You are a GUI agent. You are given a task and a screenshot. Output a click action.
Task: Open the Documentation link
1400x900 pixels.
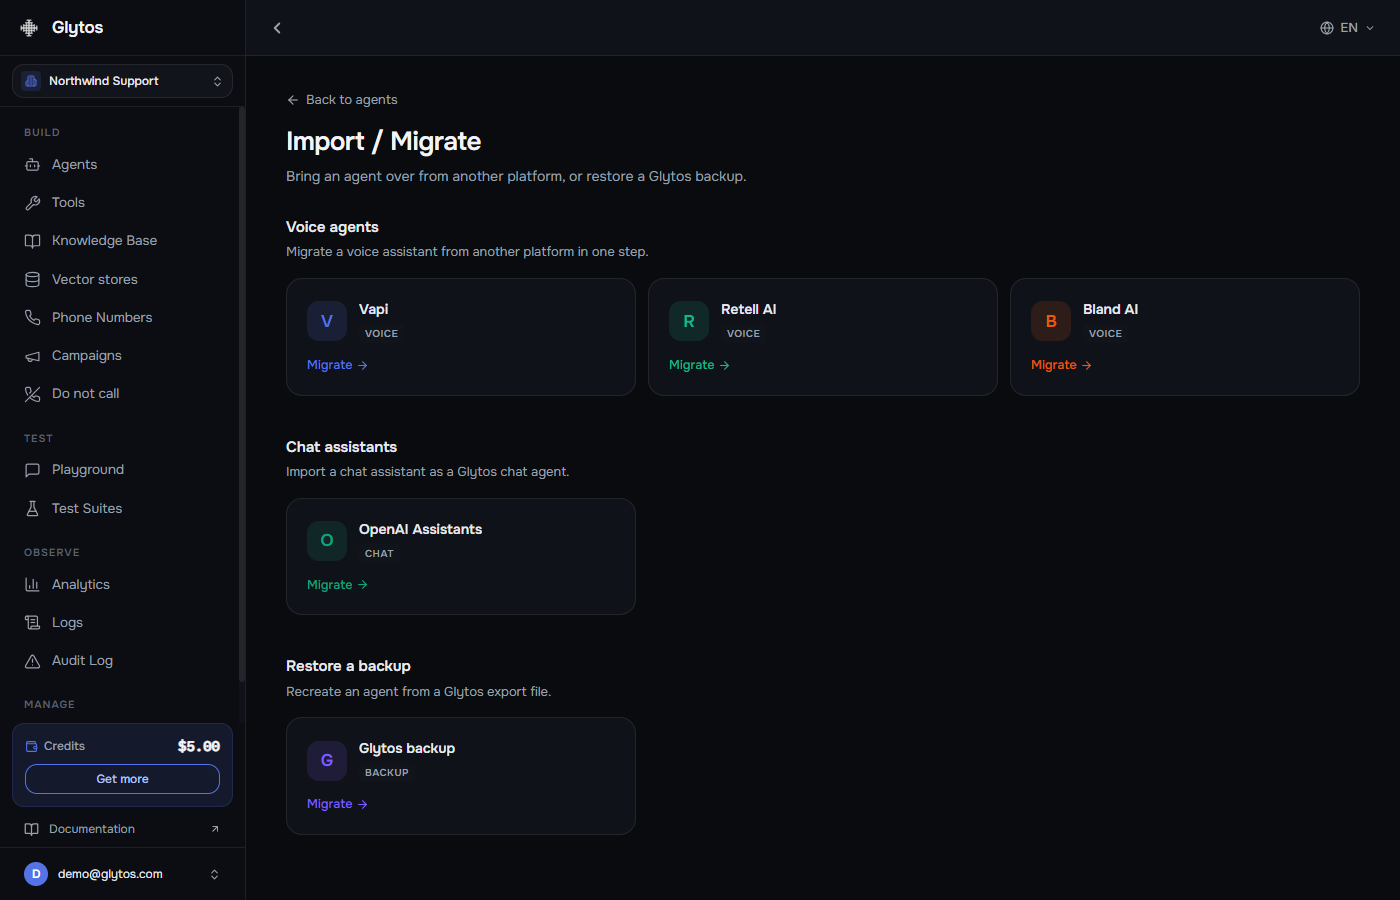pyautogui.click(x=122, y=829)
